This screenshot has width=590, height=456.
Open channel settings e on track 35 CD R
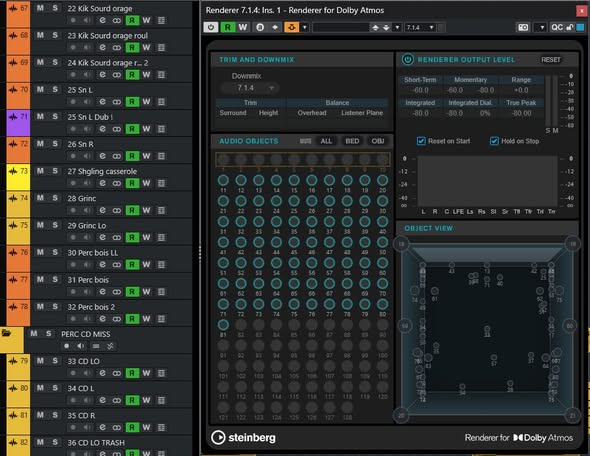(102, 427)
